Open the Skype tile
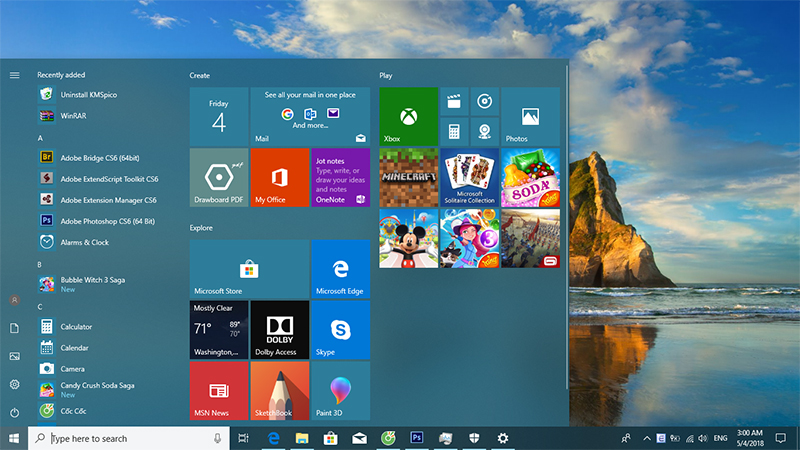 341,330
